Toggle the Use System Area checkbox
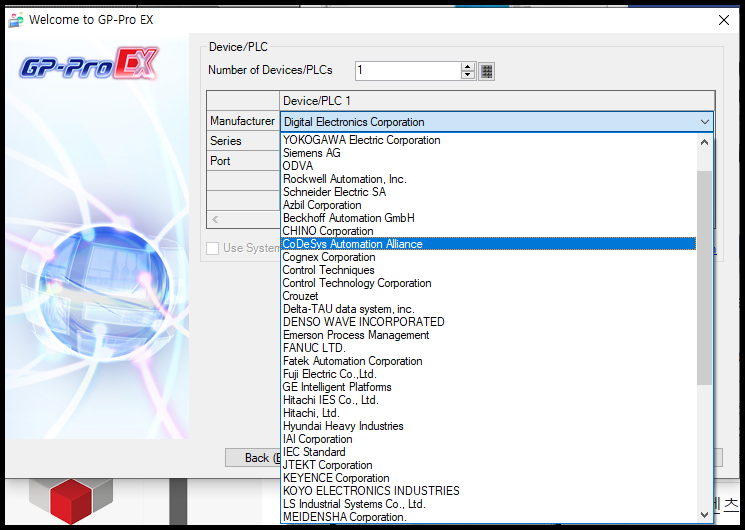Screen dimensions: 745x530 pyautogui.click(x=212, y=248)
